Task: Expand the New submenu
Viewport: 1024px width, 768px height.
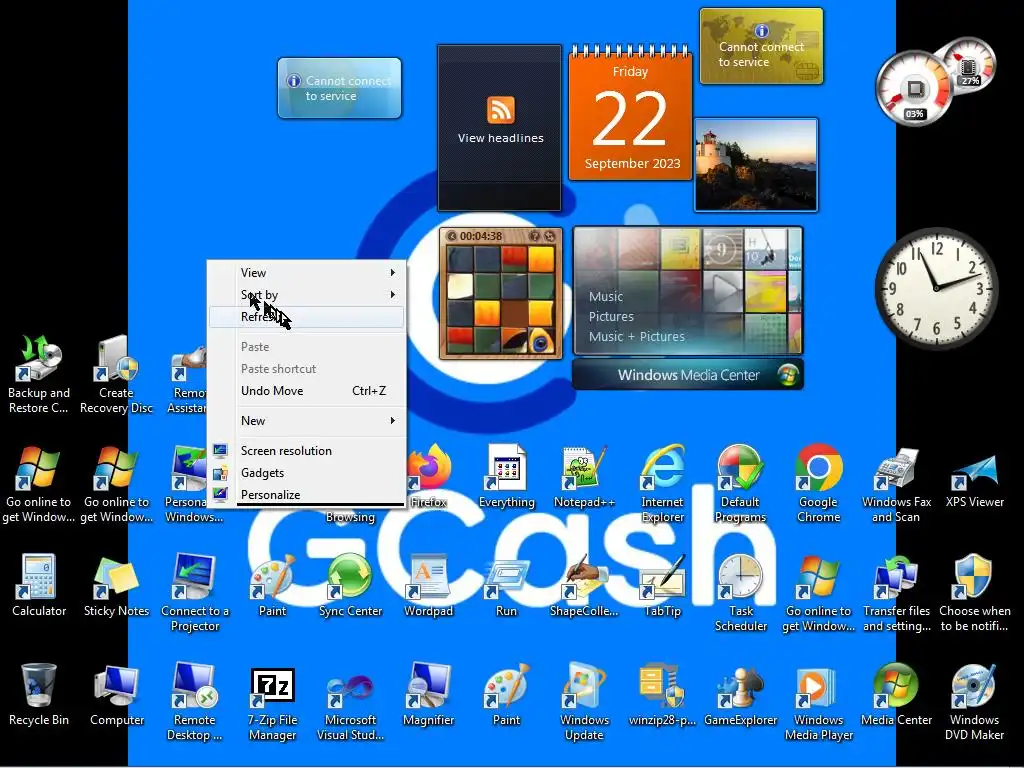Action: click(x=306, y=421)
